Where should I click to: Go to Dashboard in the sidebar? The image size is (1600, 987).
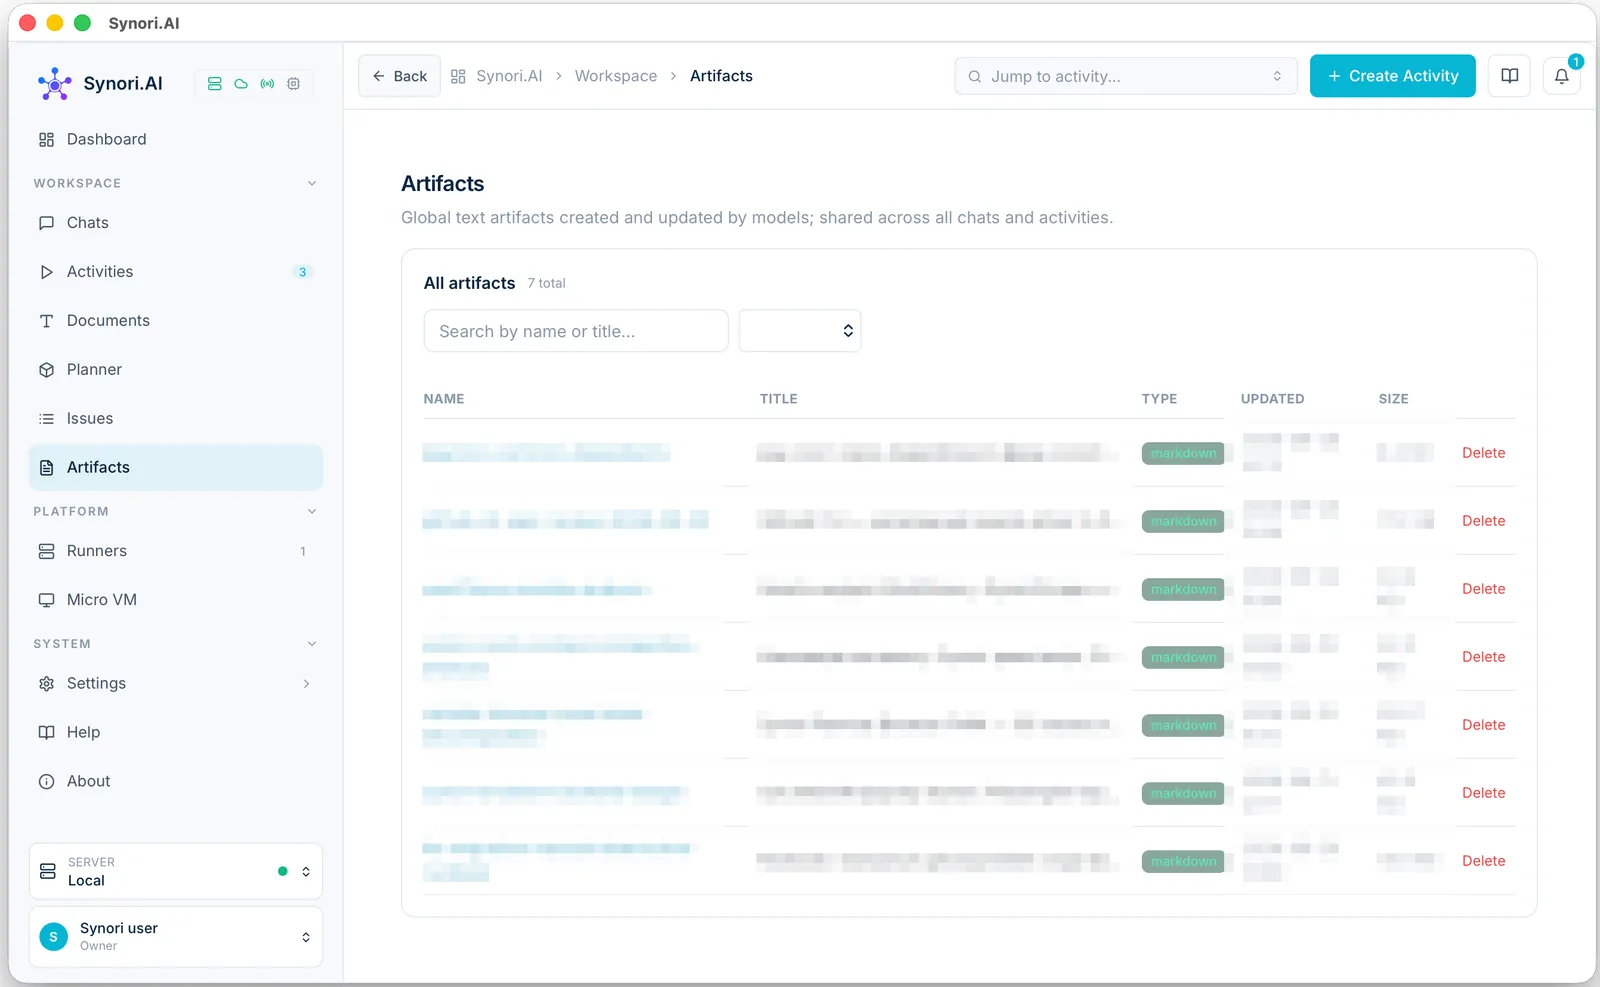[x=176, y=139]
